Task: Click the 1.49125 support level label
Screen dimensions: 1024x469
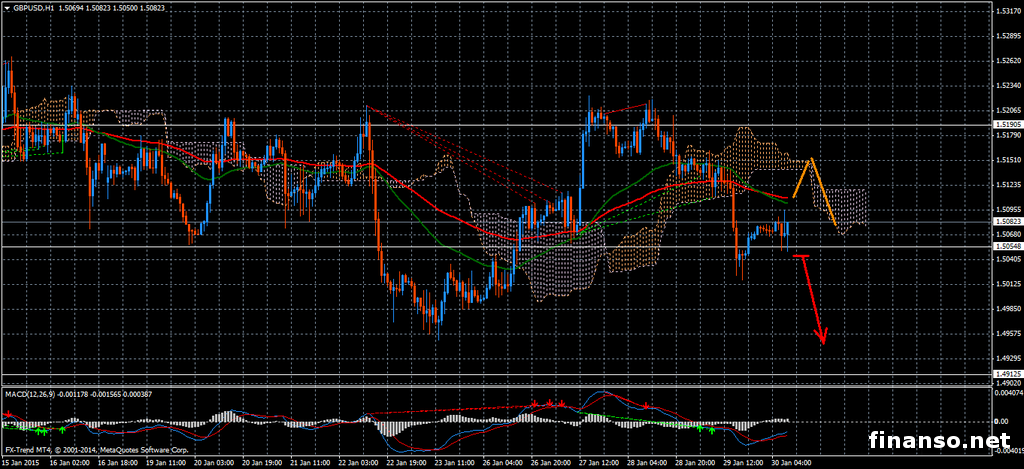Action: [1007, 374]
